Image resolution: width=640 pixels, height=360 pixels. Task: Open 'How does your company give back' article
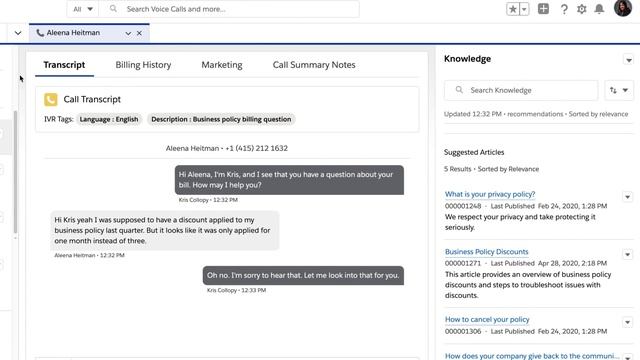point(532,356)
